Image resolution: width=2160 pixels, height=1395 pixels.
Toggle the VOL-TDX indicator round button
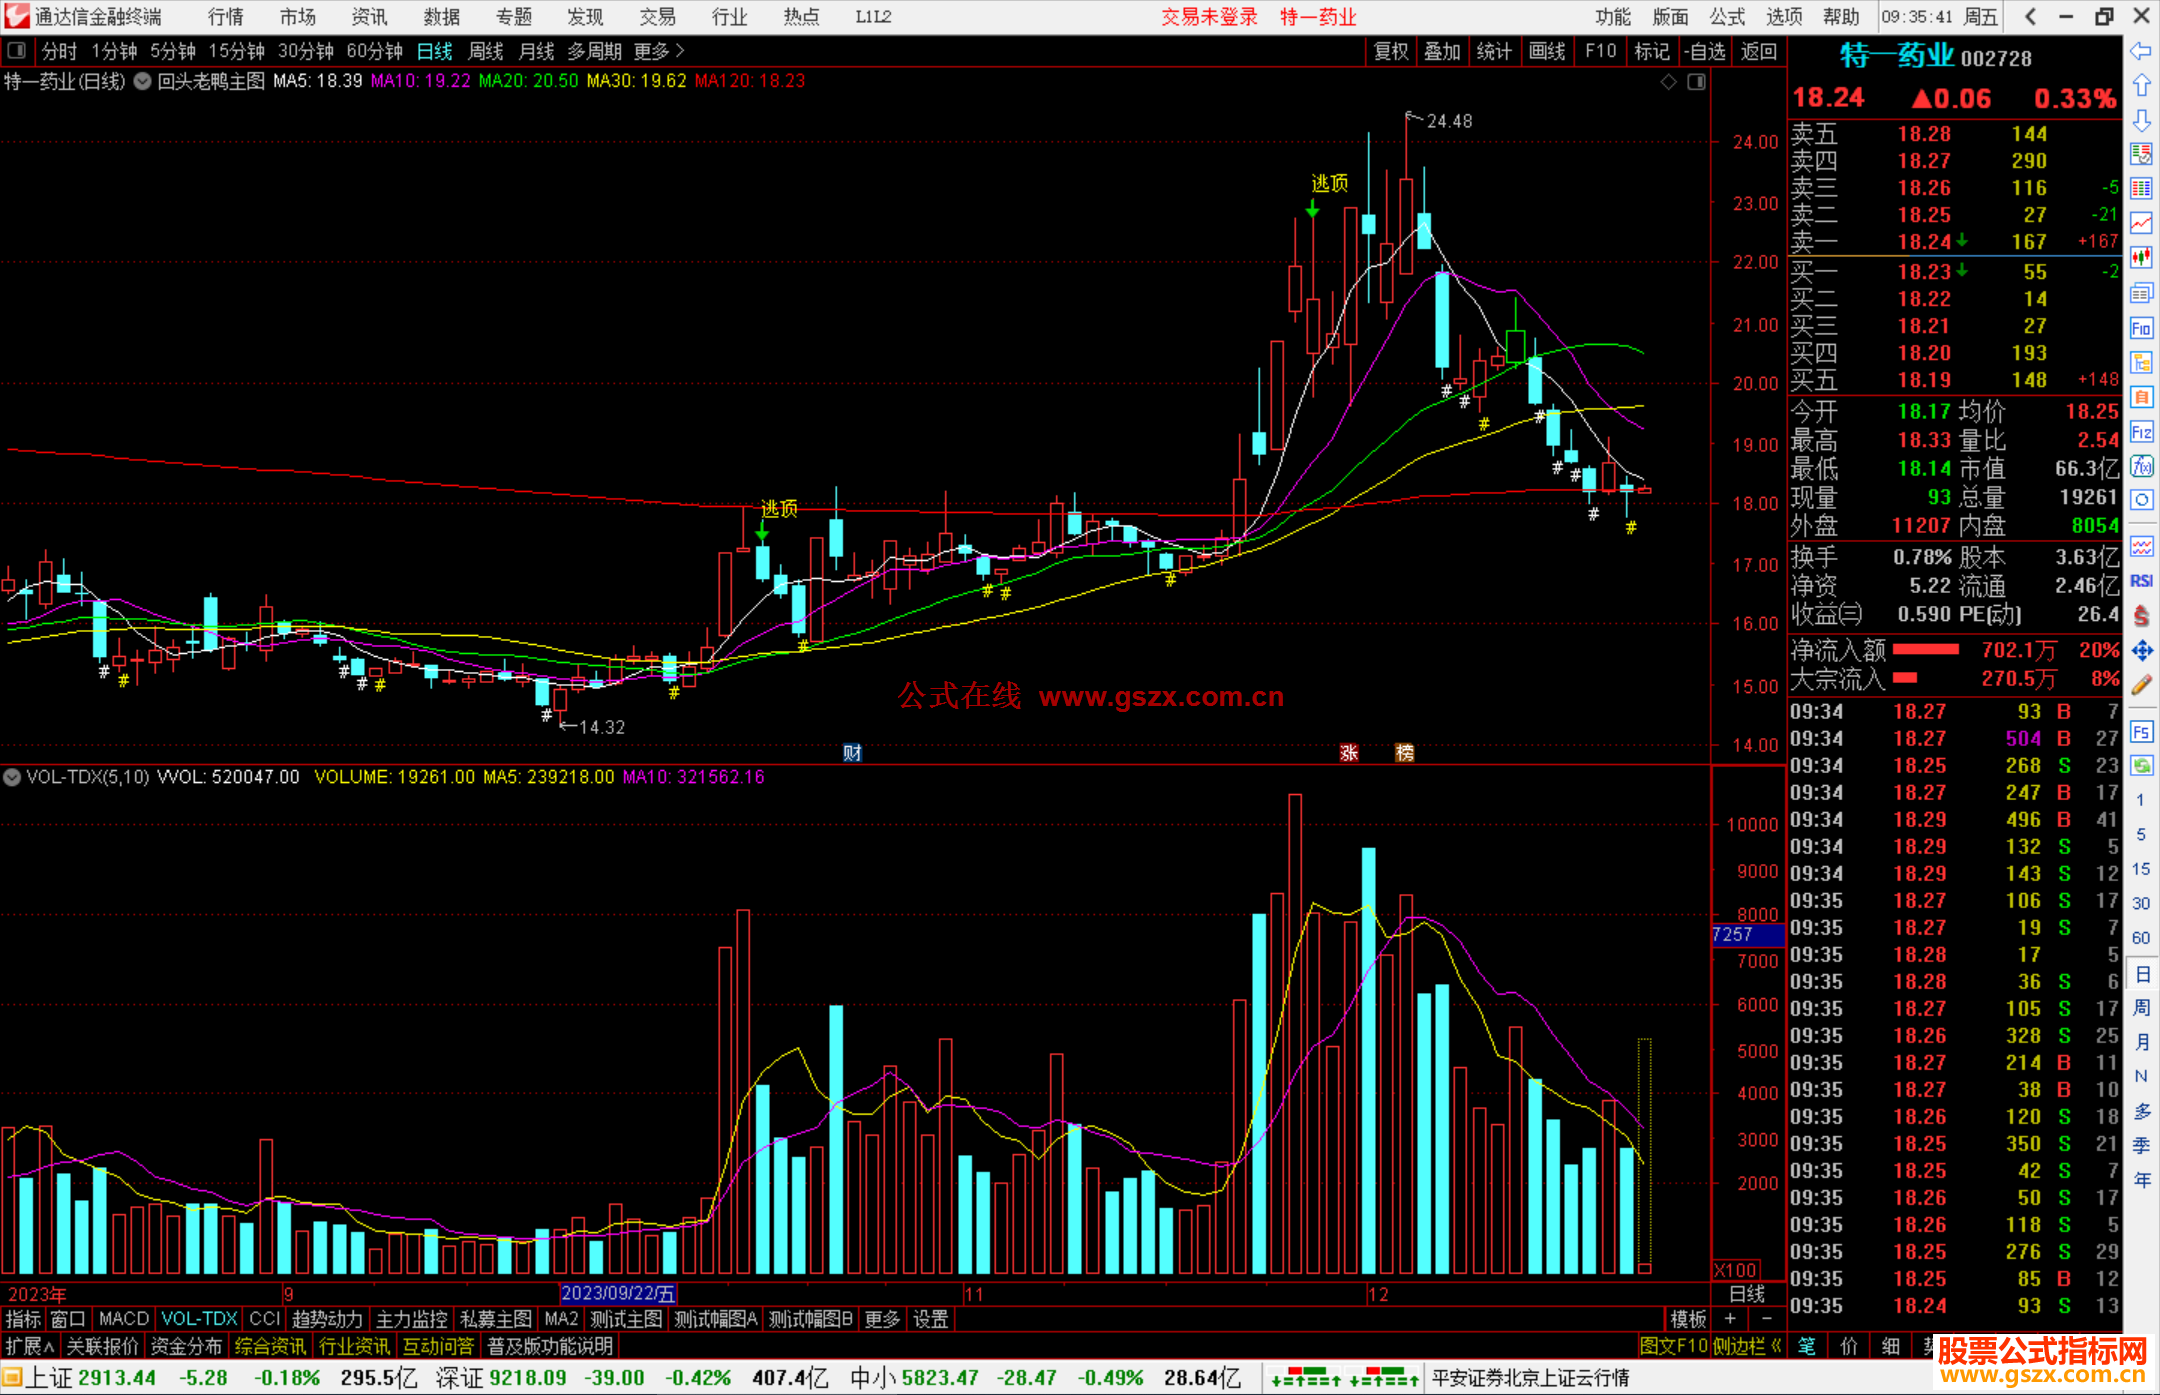click(x=12, y=777)
